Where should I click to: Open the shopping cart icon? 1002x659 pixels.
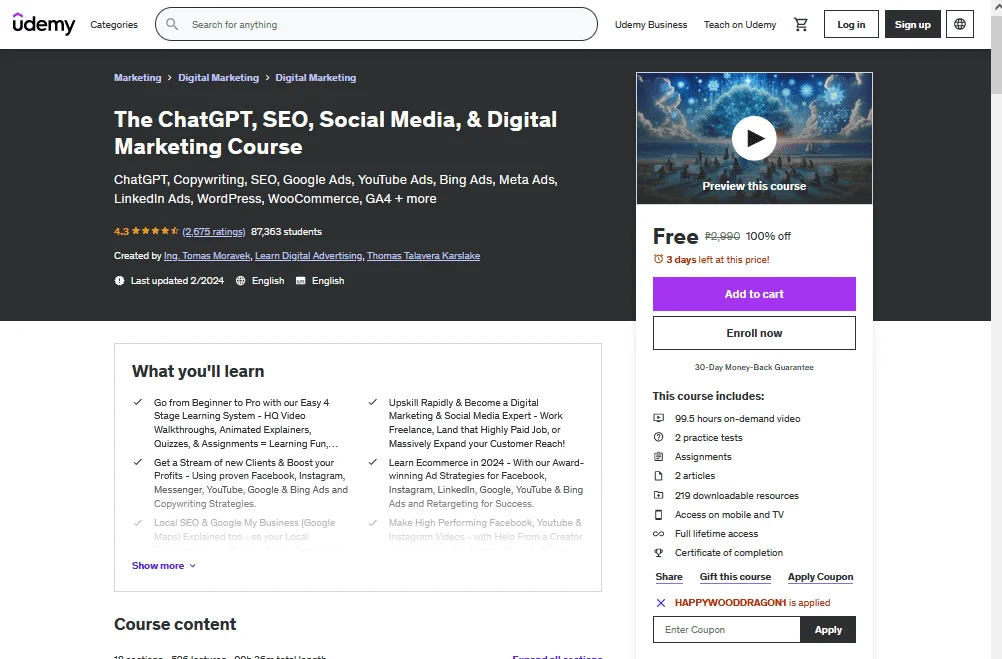coord(800,24)
